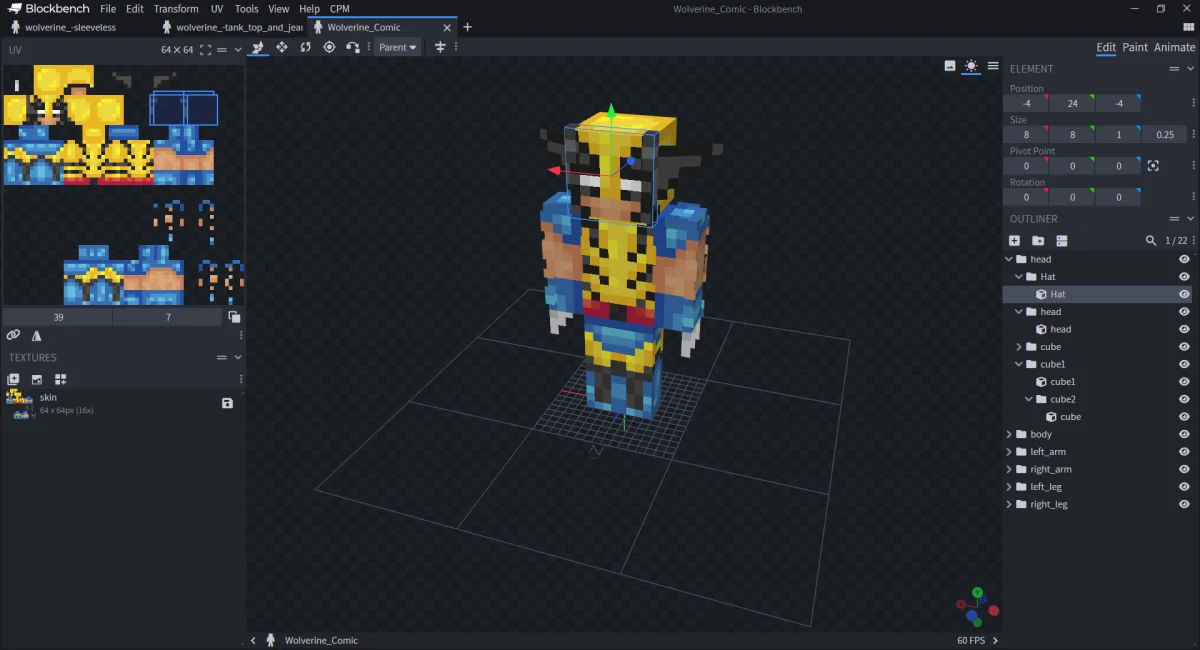Click the axis navigation gizmo
The height and width of the screenshot is (650, 1200).
coord(977,605)
